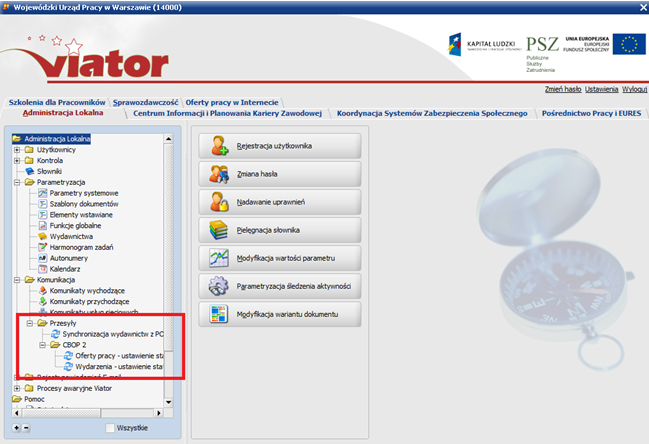Screen dimensions: 649x444
Task: Click the tree horizontal scrollbar right arrow
Action: [159, 413]
